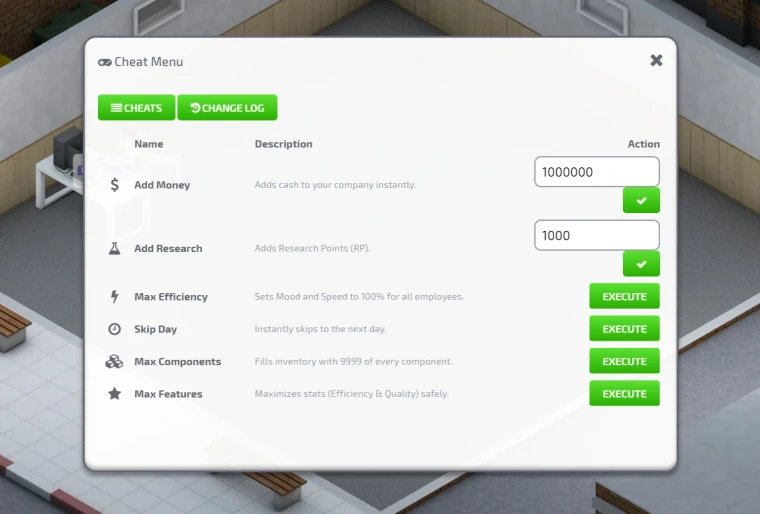Click the clock Skip Day icon
This screenshot has width=760, height=514.
114,329
